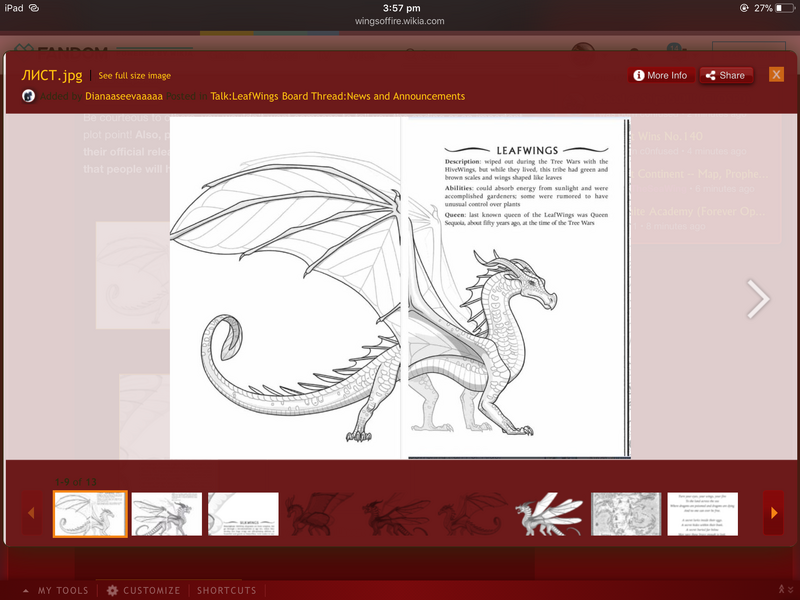
Task: Tap the wingsoffire.wikia.com address bar
Action: click(400, 20)
